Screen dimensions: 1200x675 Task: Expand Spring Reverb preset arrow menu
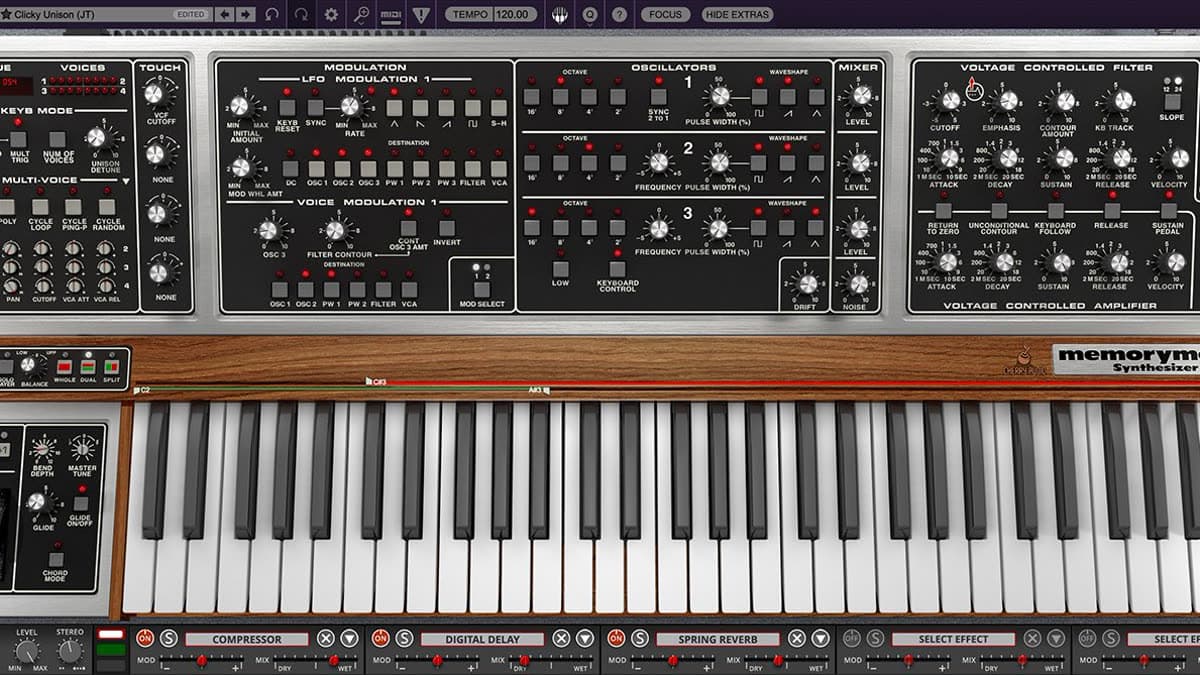821,638
